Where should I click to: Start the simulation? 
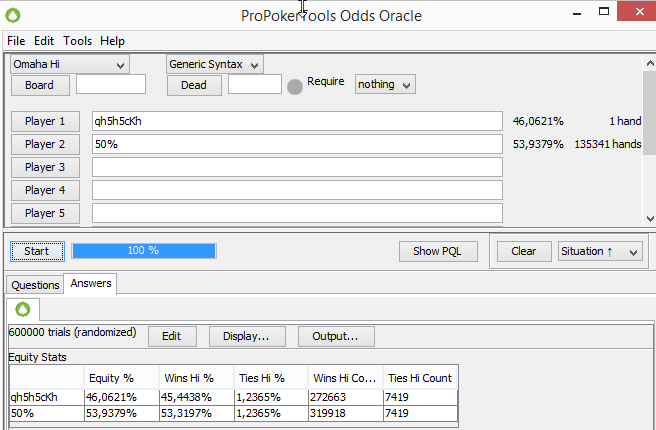[x=37, y=251]
